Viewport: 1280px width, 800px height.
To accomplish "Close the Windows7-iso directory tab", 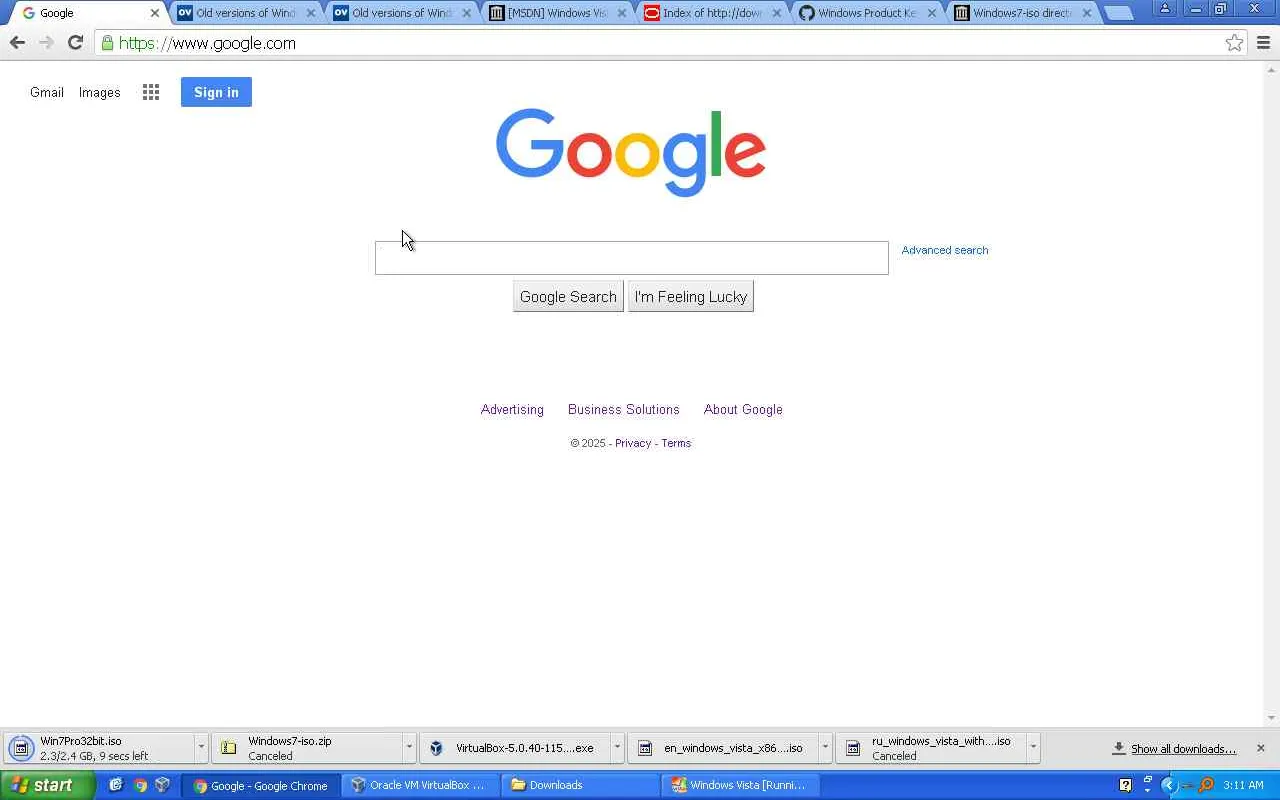I will (1087, 13).
